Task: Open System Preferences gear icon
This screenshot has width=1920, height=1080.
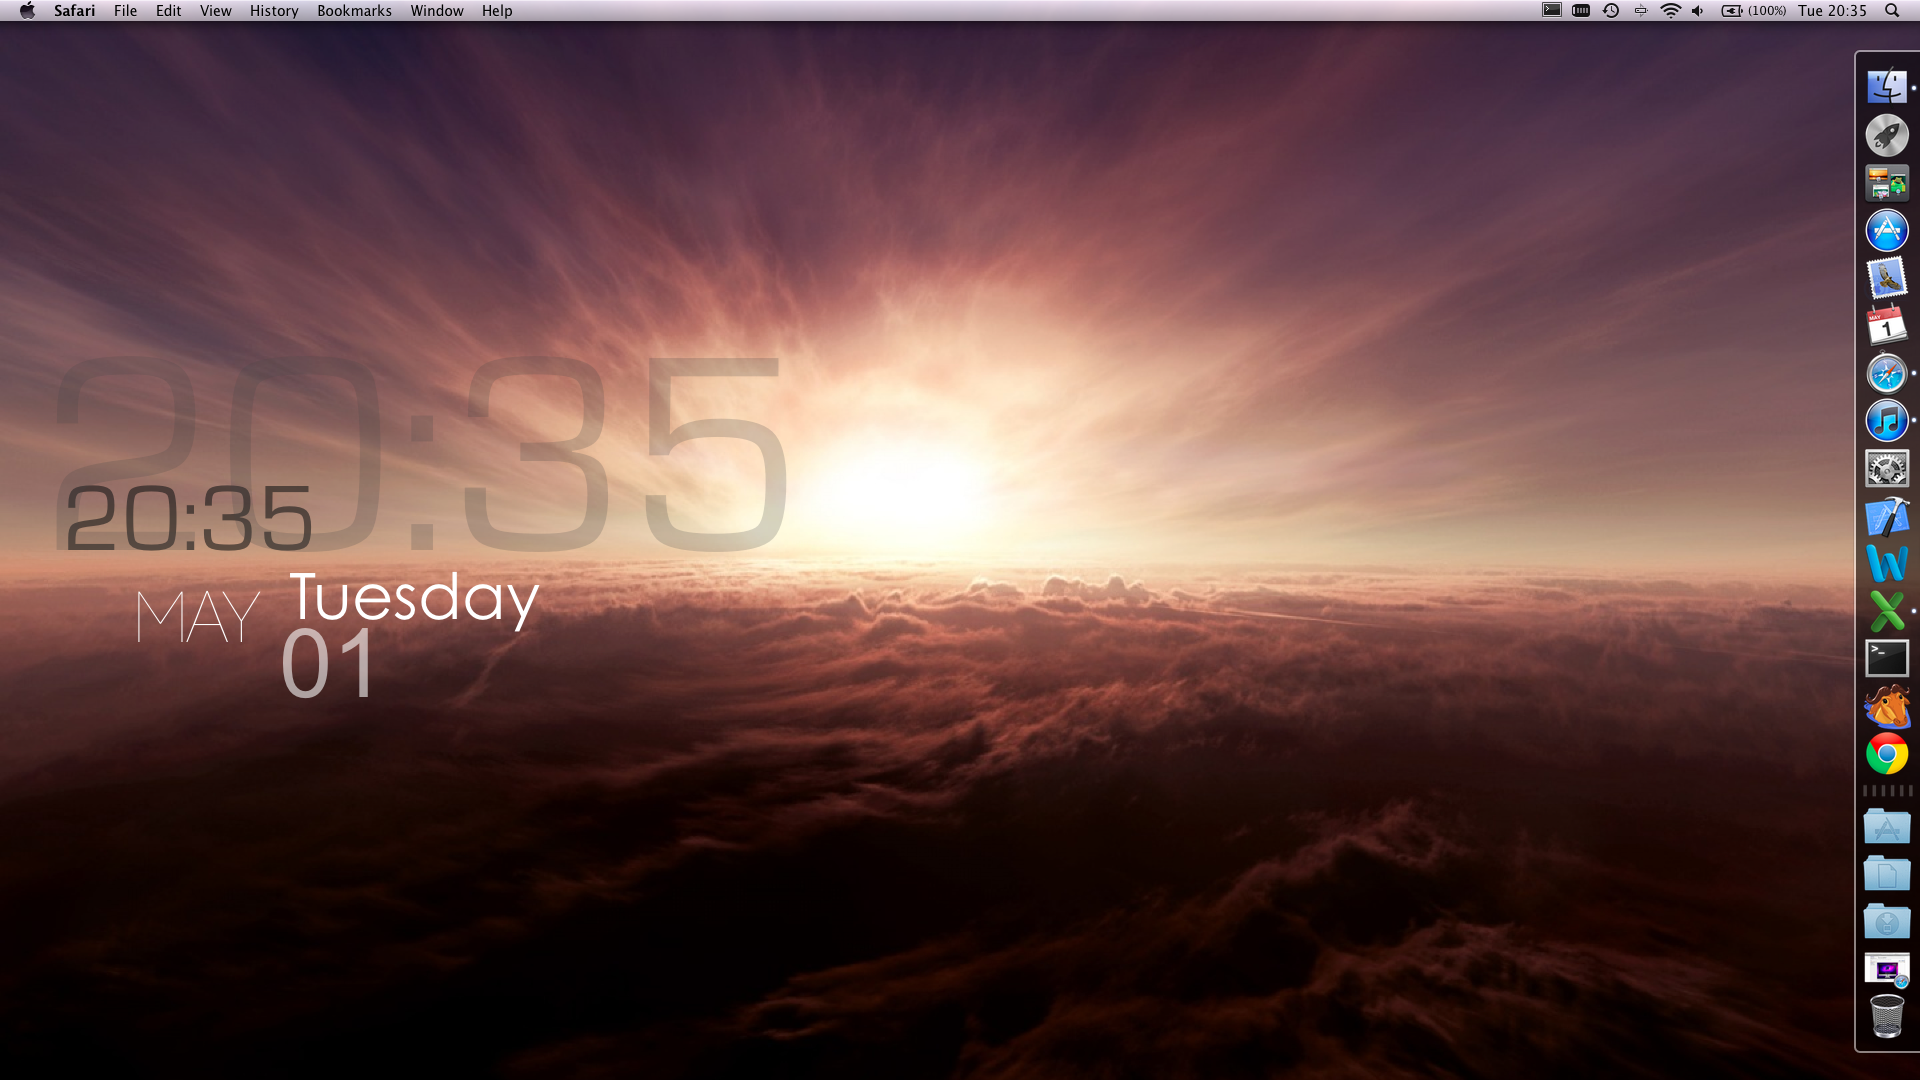Action: pyautogui.click(x=1886, y=469)
